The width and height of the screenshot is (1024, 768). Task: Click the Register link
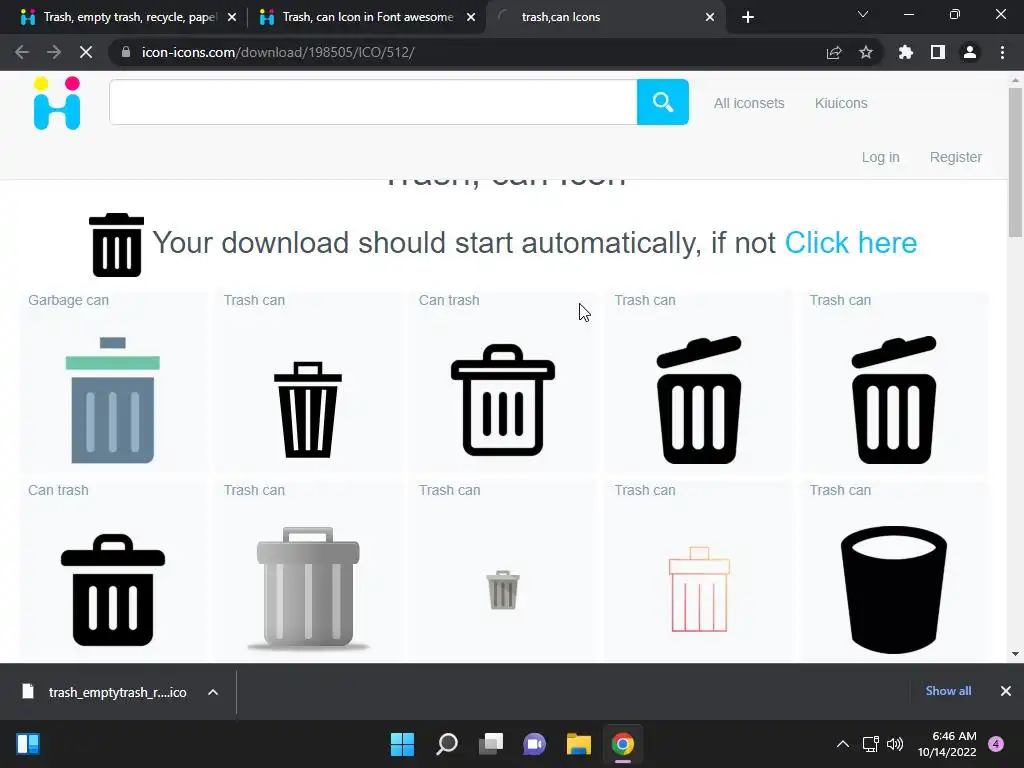coord(955,157)
